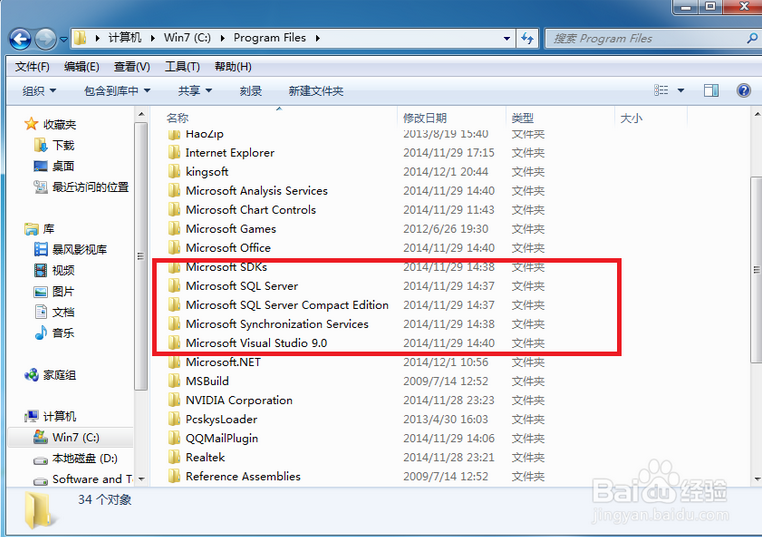The image size is (762, 537).
Task: Open the 查看(V) menu
Action: click(x=132, y=67)
